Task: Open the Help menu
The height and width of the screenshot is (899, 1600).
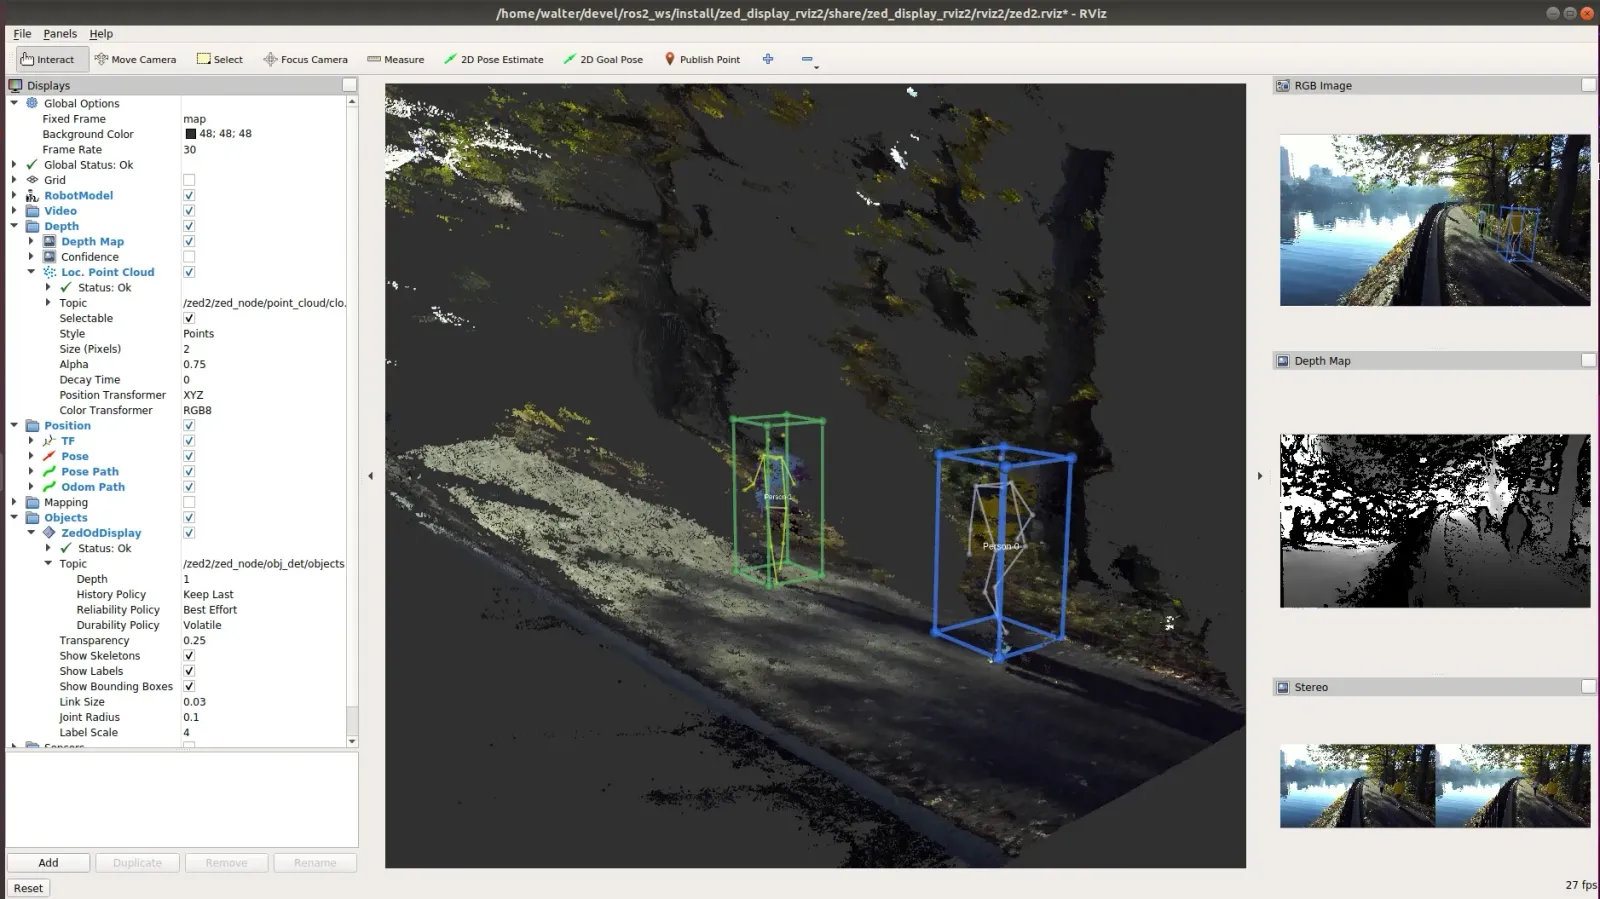Action: click(x=101, y=33)
